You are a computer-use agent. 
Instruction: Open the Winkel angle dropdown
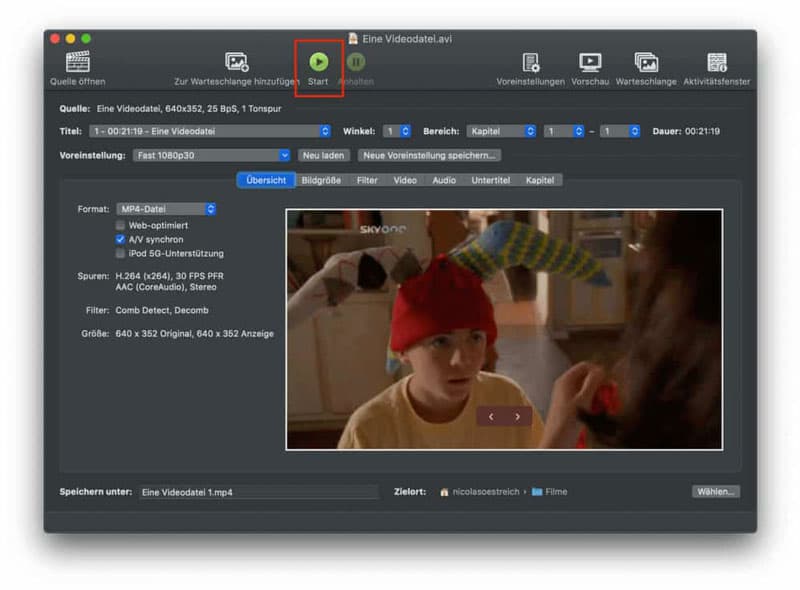396,131
